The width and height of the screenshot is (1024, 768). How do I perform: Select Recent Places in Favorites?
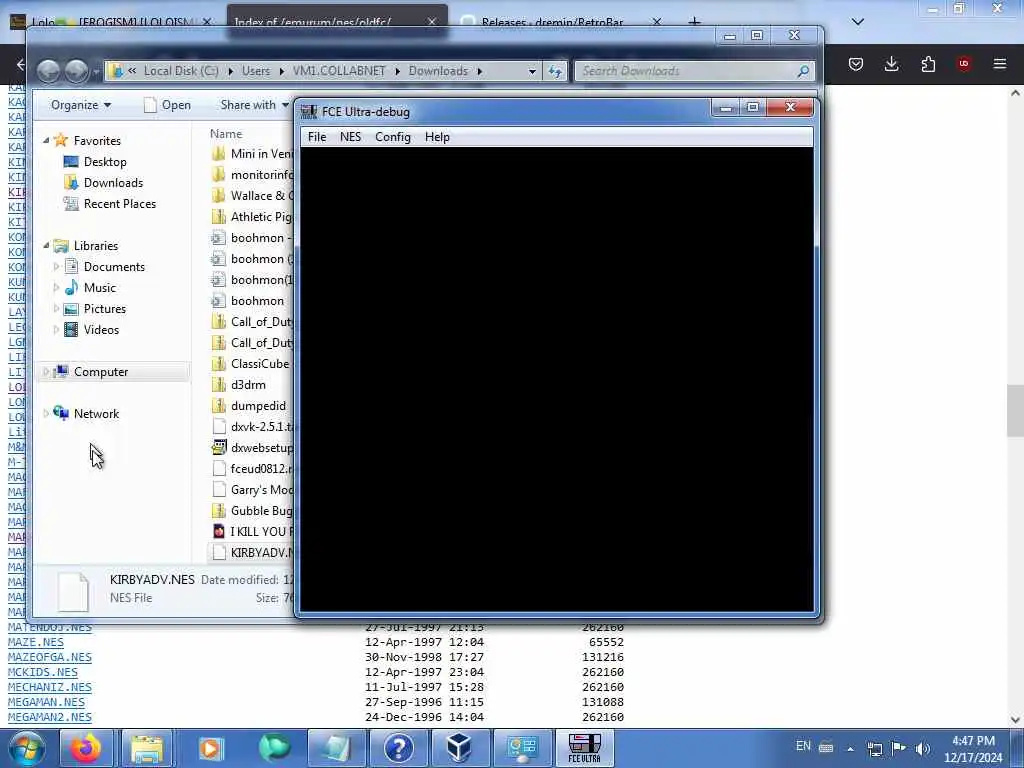point(119,204)
